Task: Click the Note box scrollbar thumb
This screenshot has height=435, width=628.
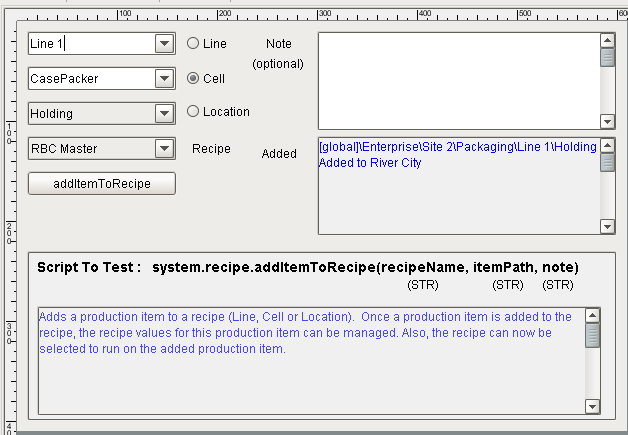Action: tap(607, 57)
